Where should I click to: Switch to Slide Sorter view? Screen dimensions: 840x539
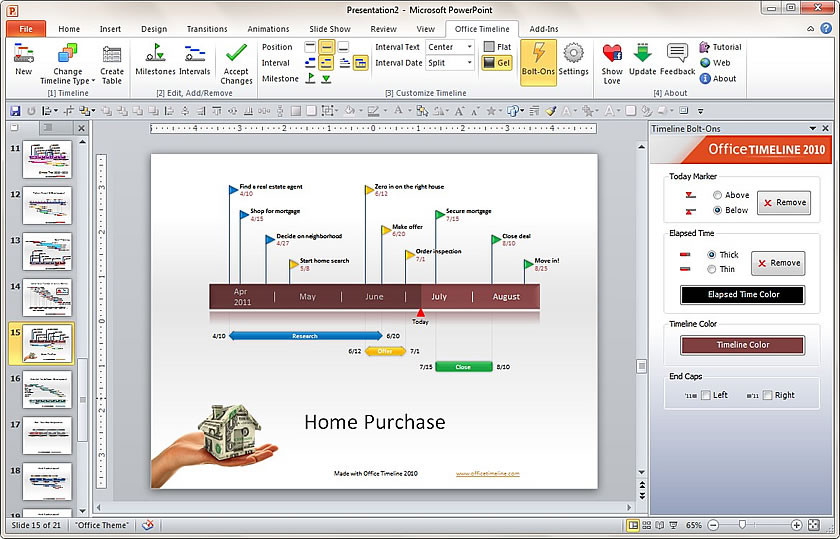pyautogui.click(x=647, y=525)
